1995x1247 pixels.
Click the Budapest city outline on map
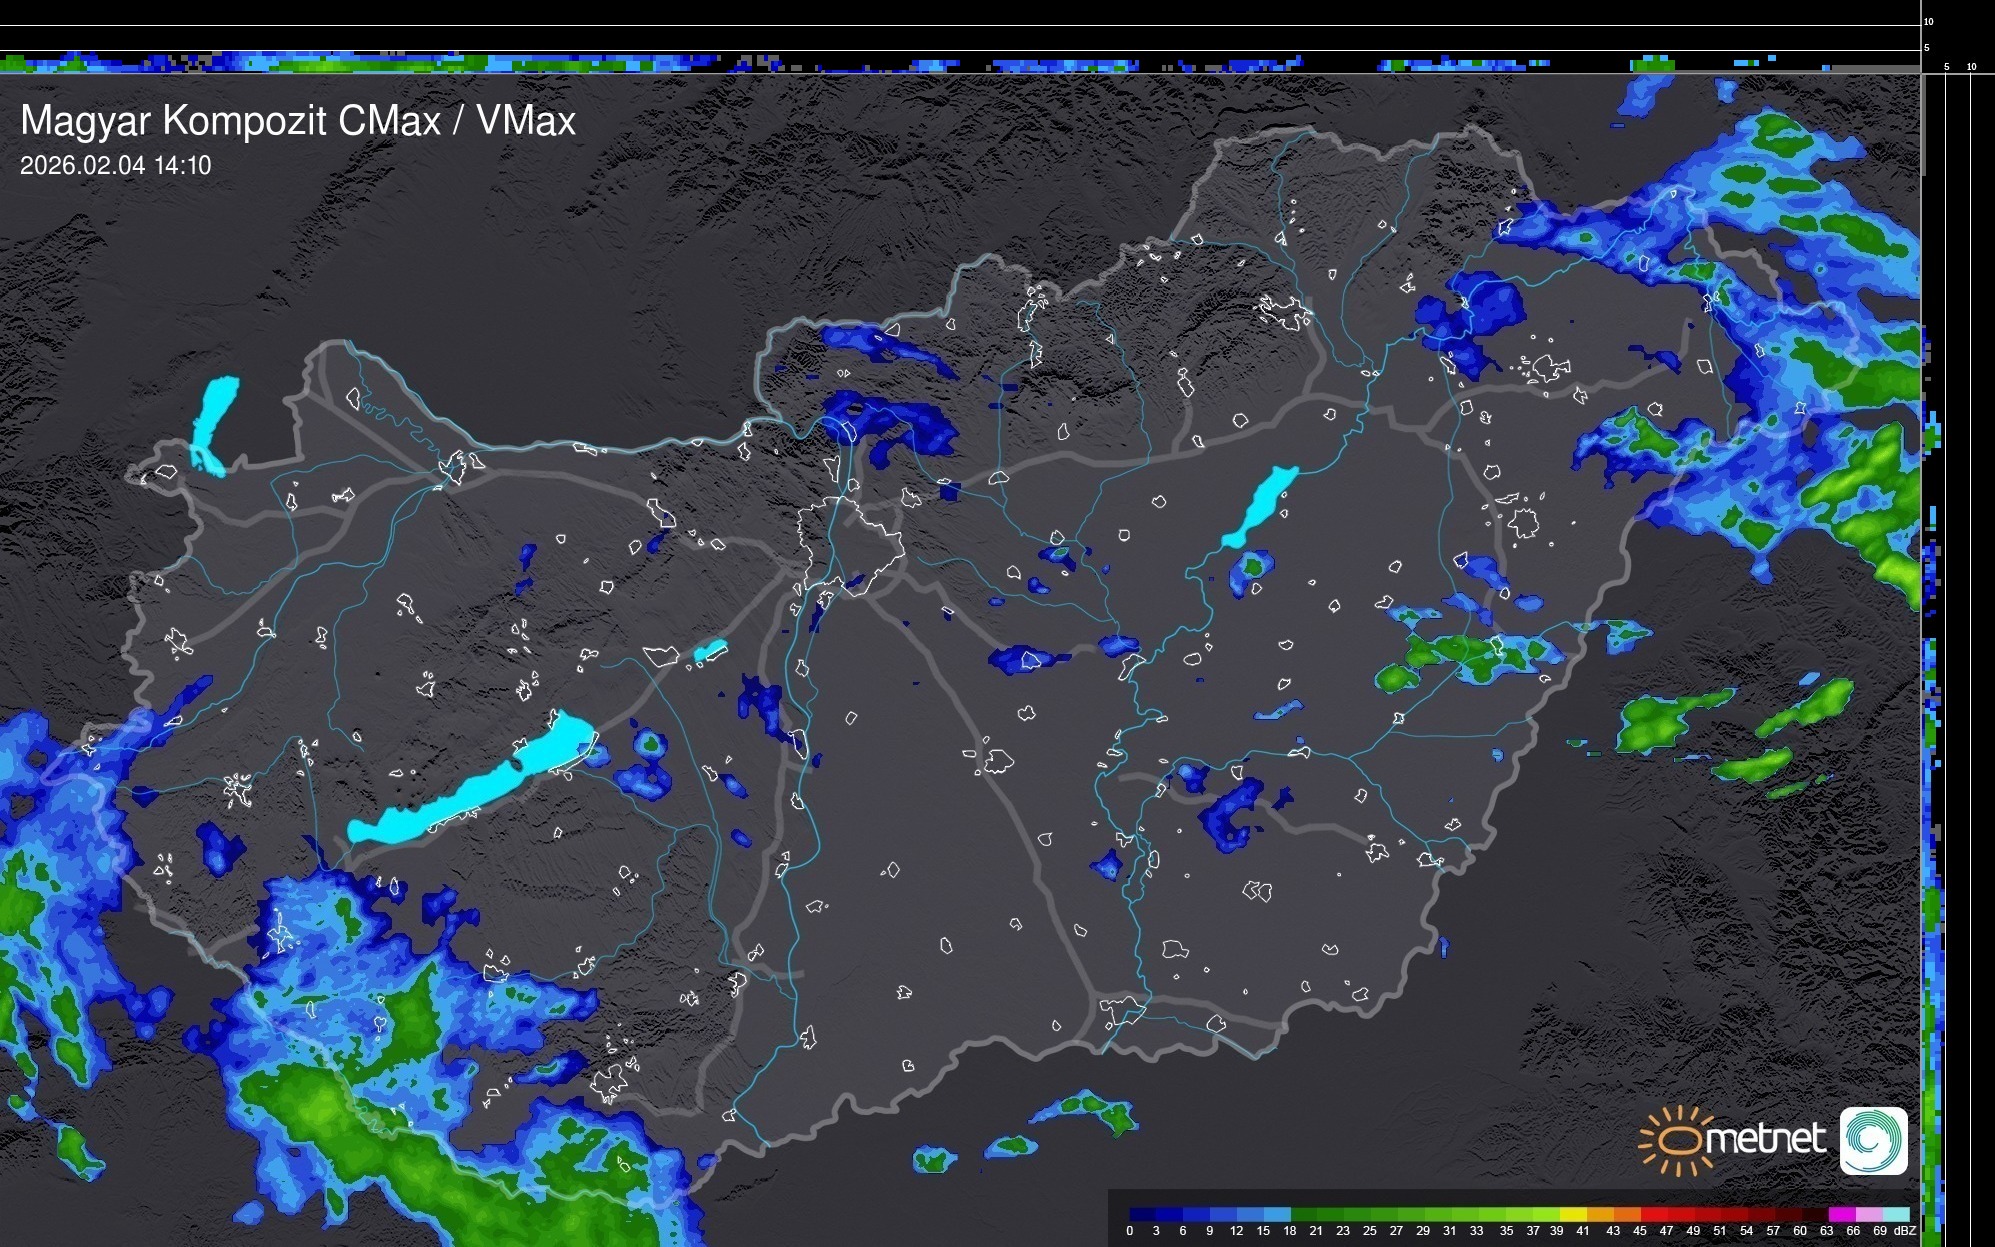pyautogui.click(x=850, y=545)
